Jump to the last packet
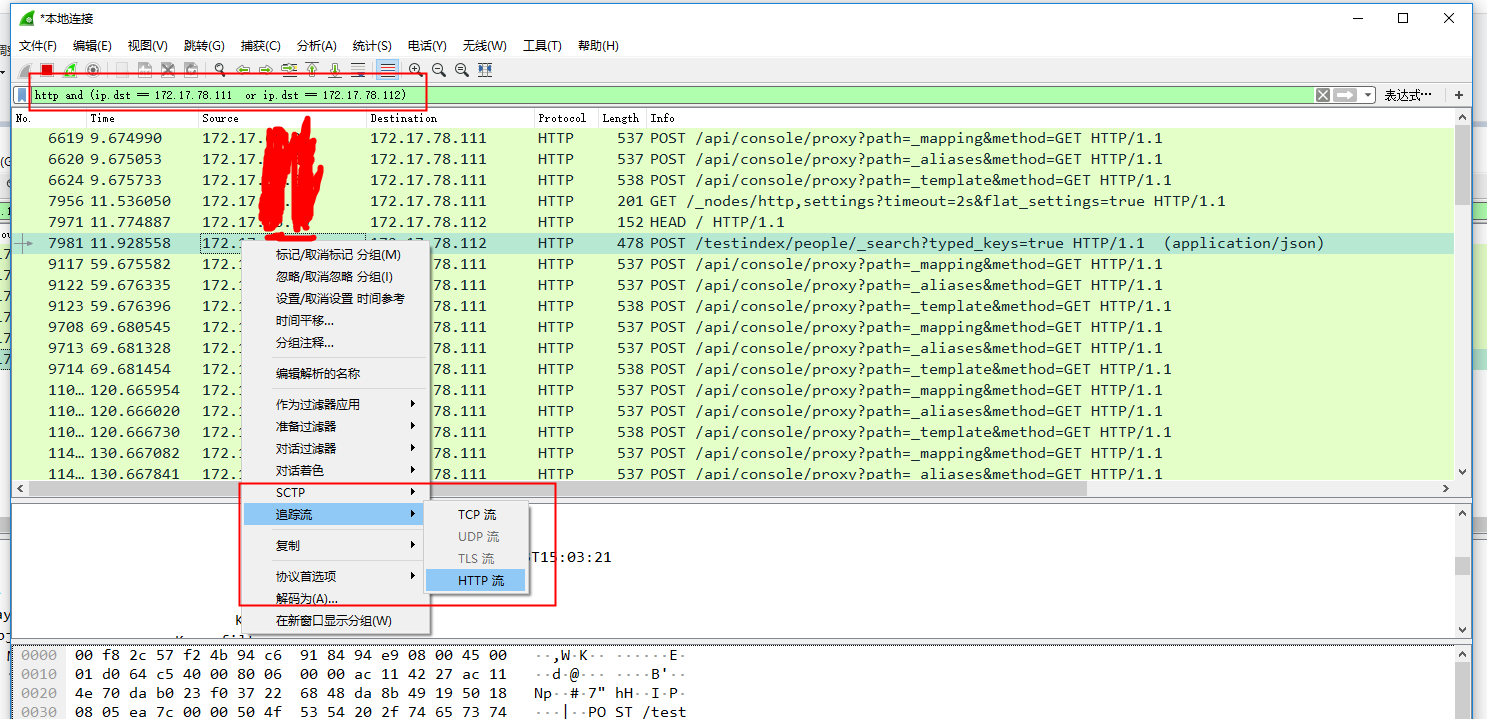 [335, 70]
